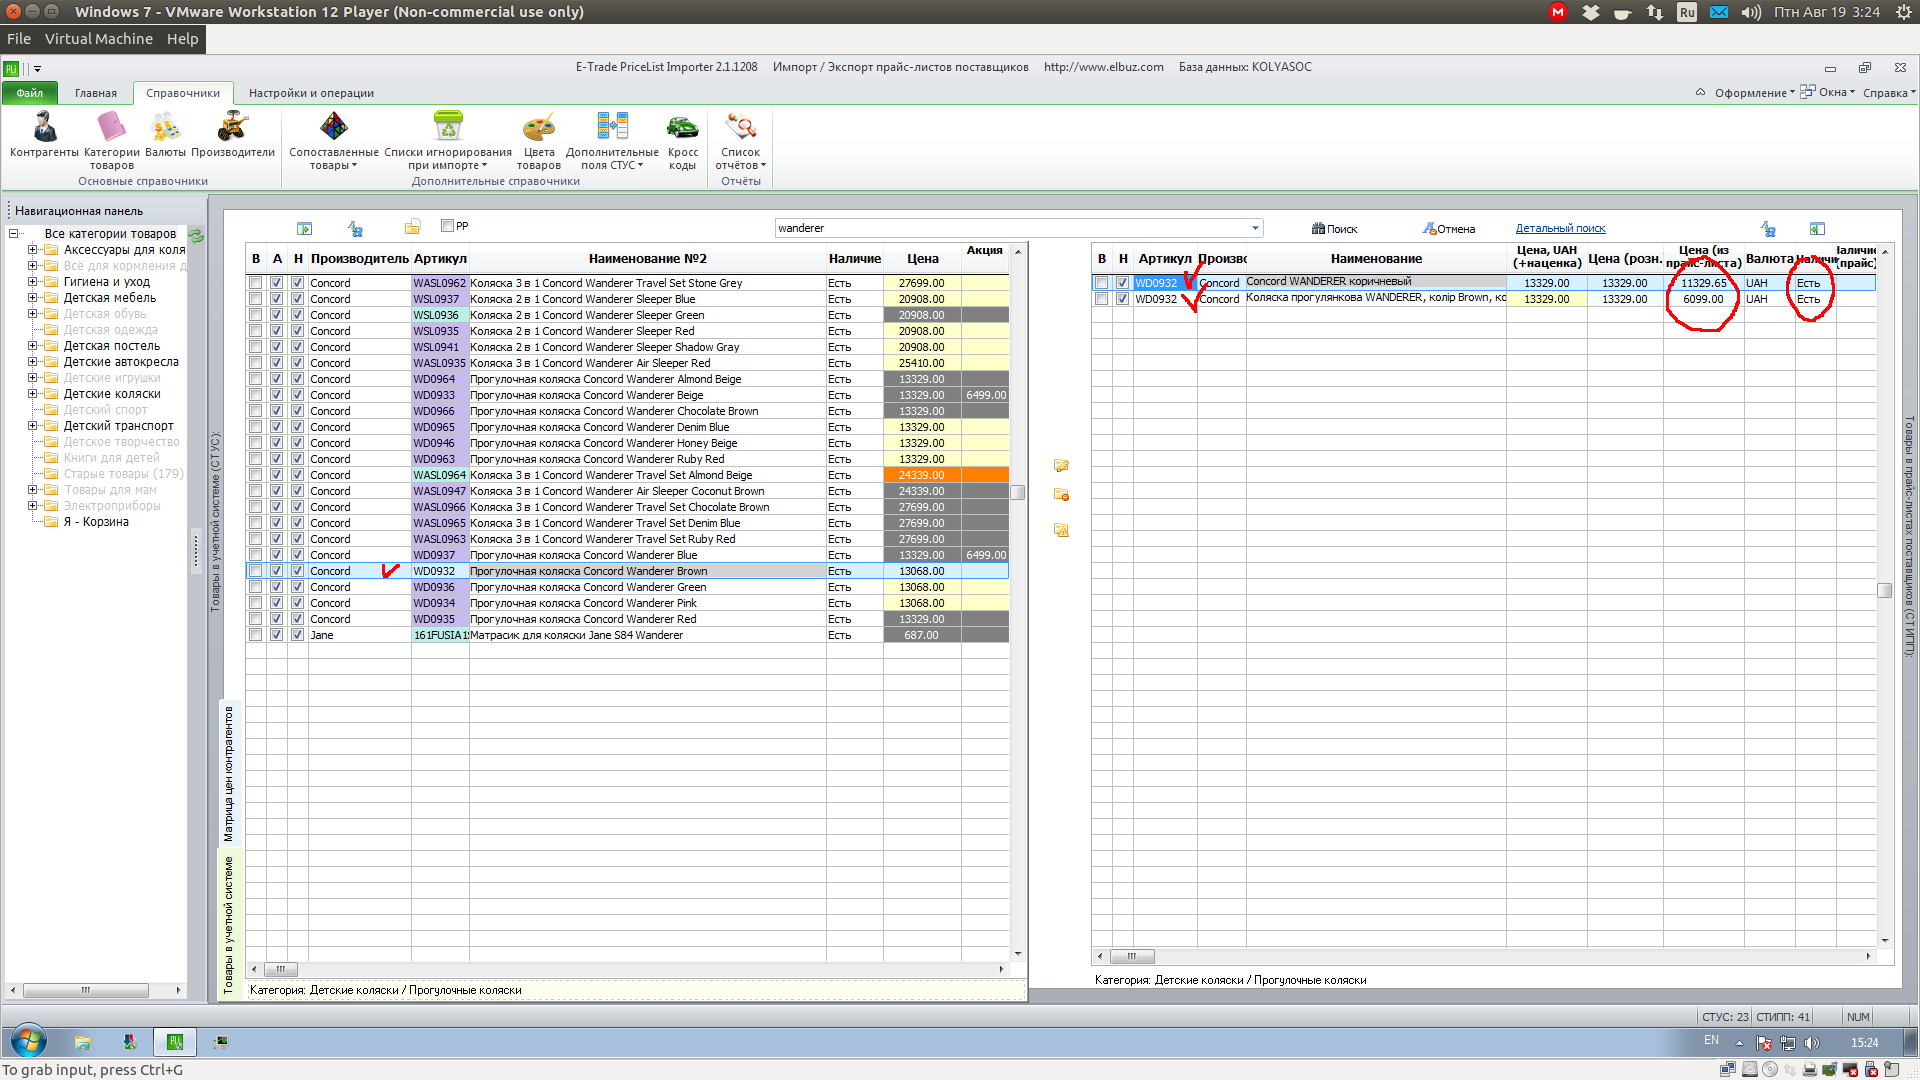Open the Windows Start menu
This screenshot has height=1080, width=1920.
[x=28, y=1041]
